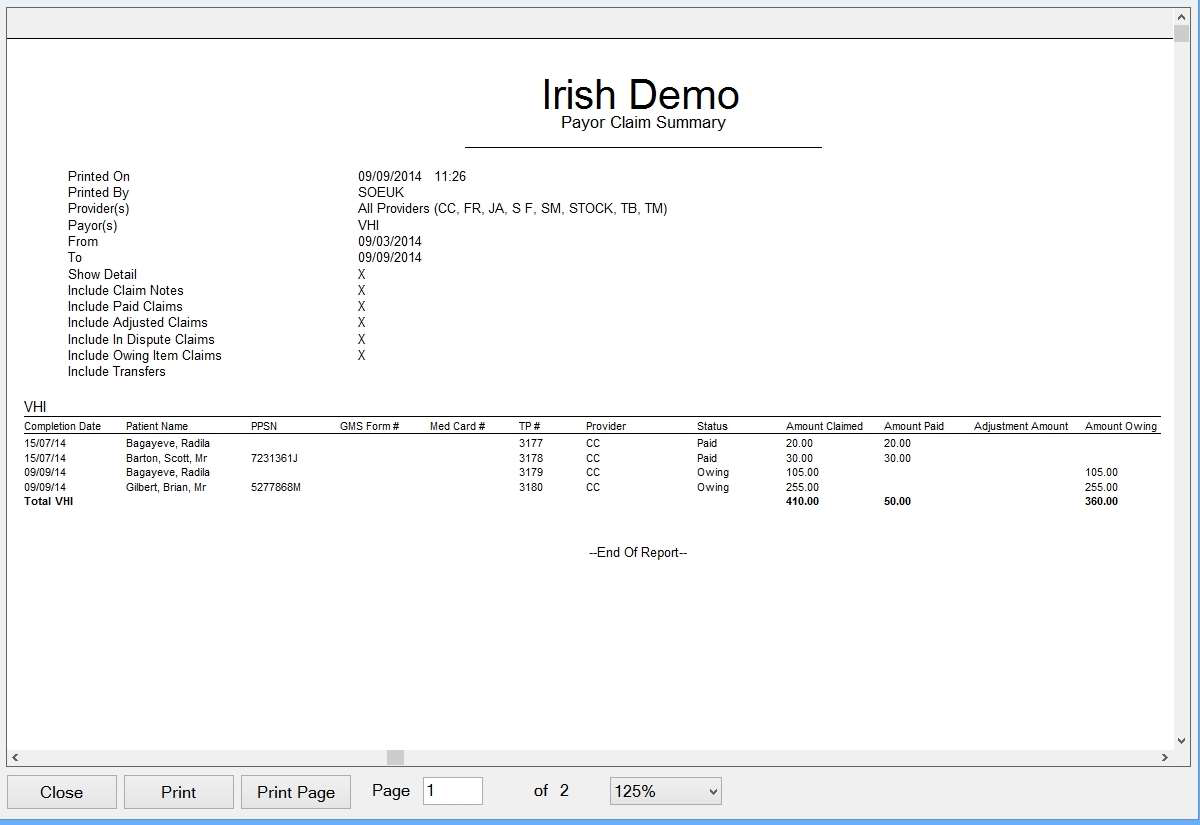This screenshot has width=1200, height=825.
Task: Click the 'PPSN' column header
Action: coord(264,426)
